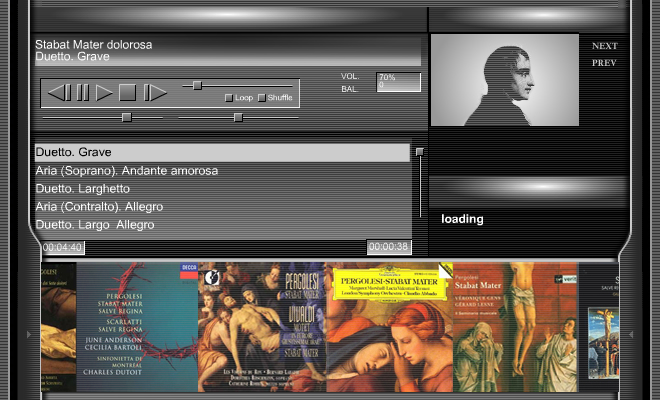The image size is (660, 400).
Task: Select track 'Duetto. Grave' in playlist
Action: coord(222,152)
